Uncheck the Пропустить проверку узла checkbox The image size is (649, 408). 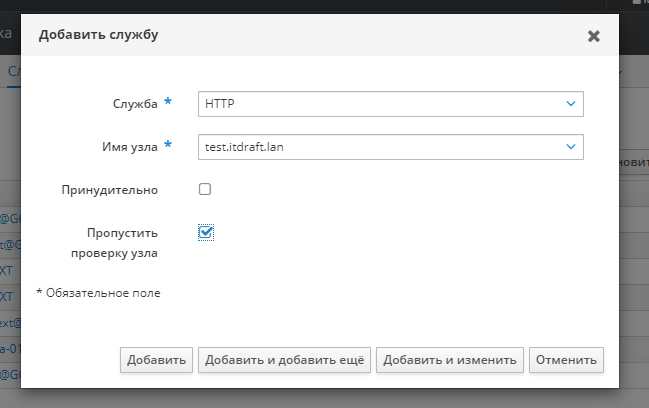point(206,232)
